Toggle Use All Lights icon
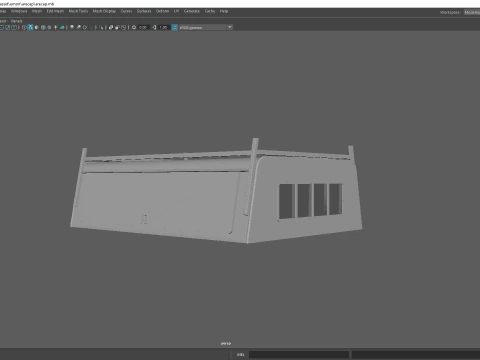 point(56,27)
